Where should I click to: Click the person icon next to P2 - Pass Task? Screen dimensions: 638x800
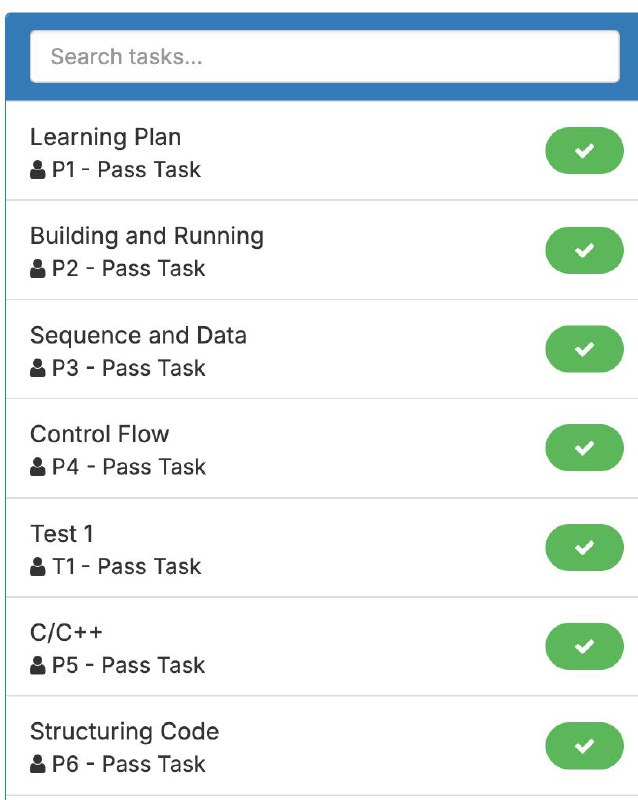tap(38, 269)
